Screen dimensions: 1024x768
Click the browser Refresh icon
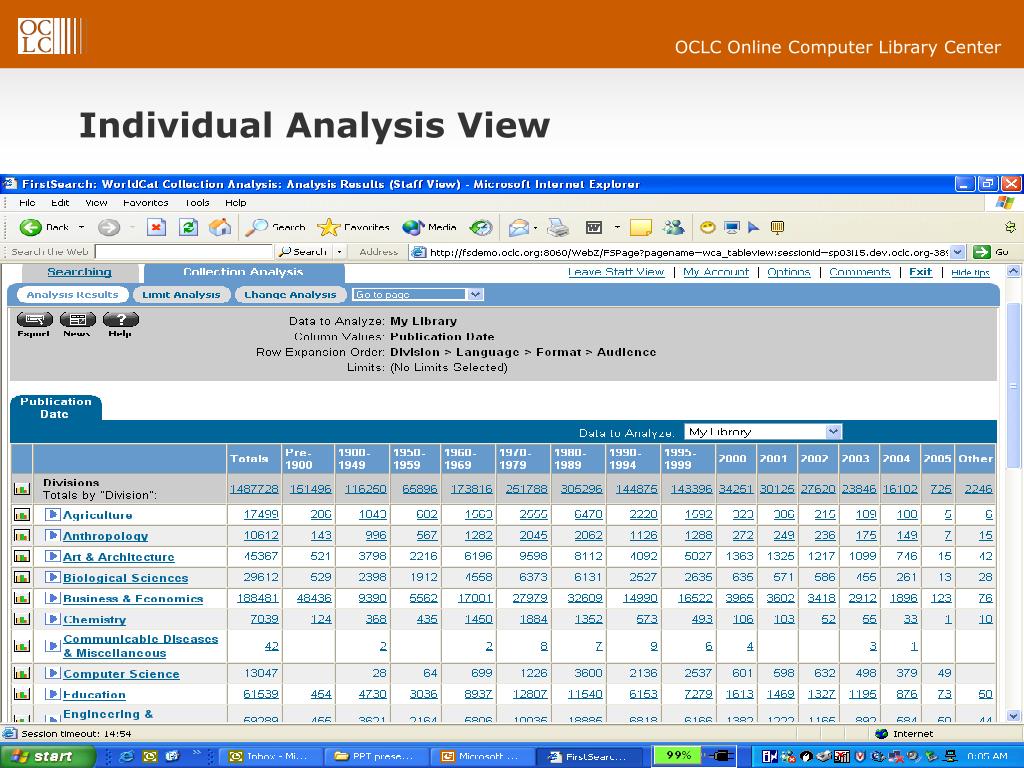tap(189, 227)
